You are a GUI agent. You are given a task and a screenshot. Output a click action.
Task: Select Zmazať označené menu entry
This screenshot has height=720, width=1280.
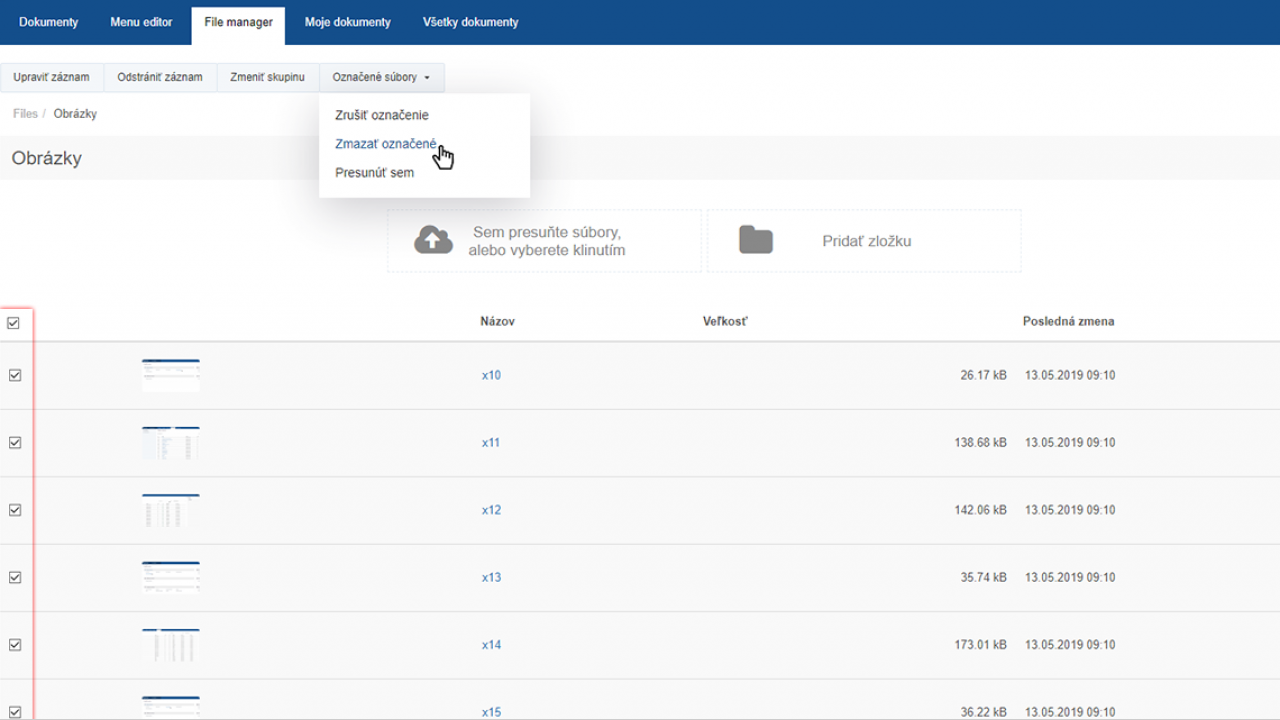click(x=385, y=144)
